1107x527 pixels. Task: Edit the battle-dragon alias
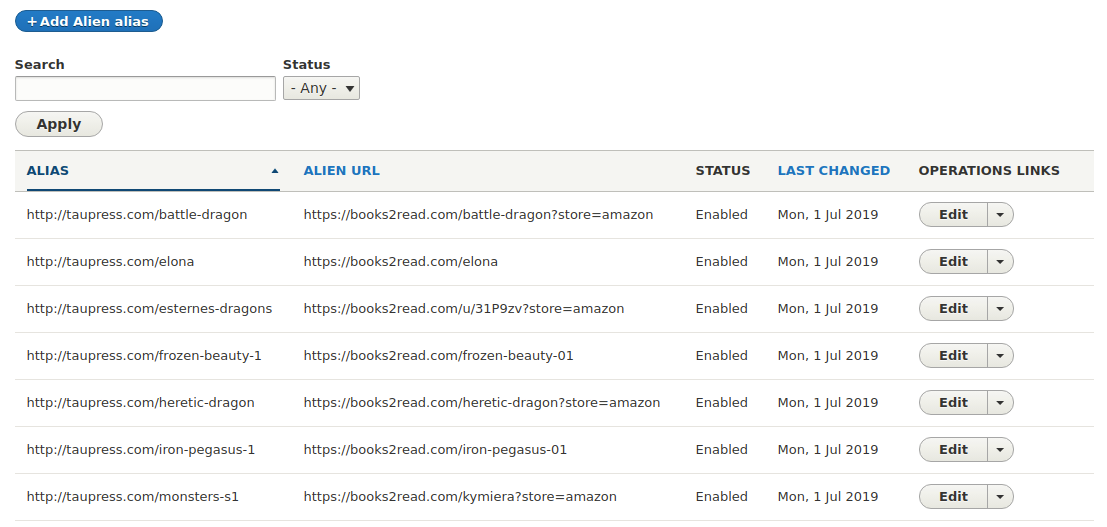pos(953,215)
